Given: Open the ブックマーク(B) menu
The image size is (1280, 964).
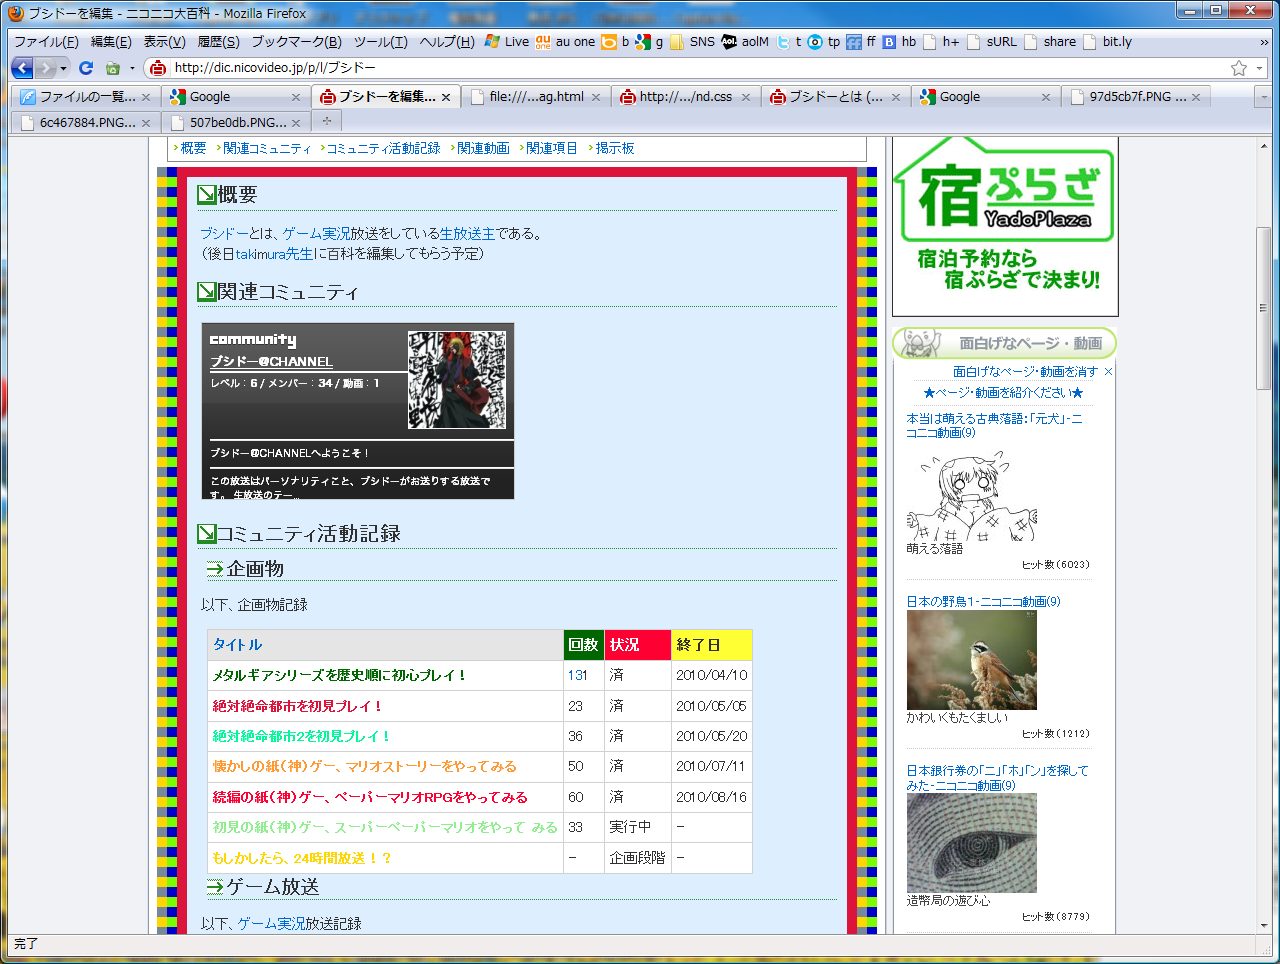Looking at the screenshot, I should tap(296, 42).
